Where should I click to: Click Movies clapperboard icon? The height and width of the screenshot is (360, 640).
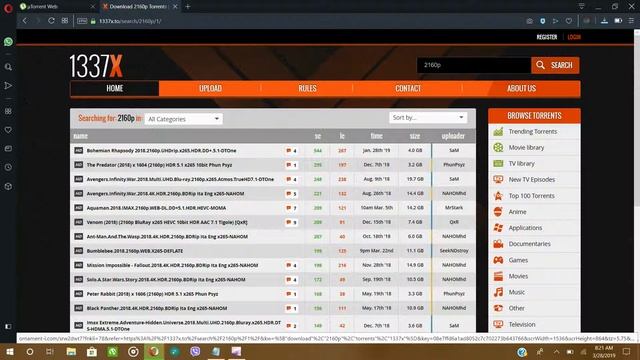click(498, 276)
